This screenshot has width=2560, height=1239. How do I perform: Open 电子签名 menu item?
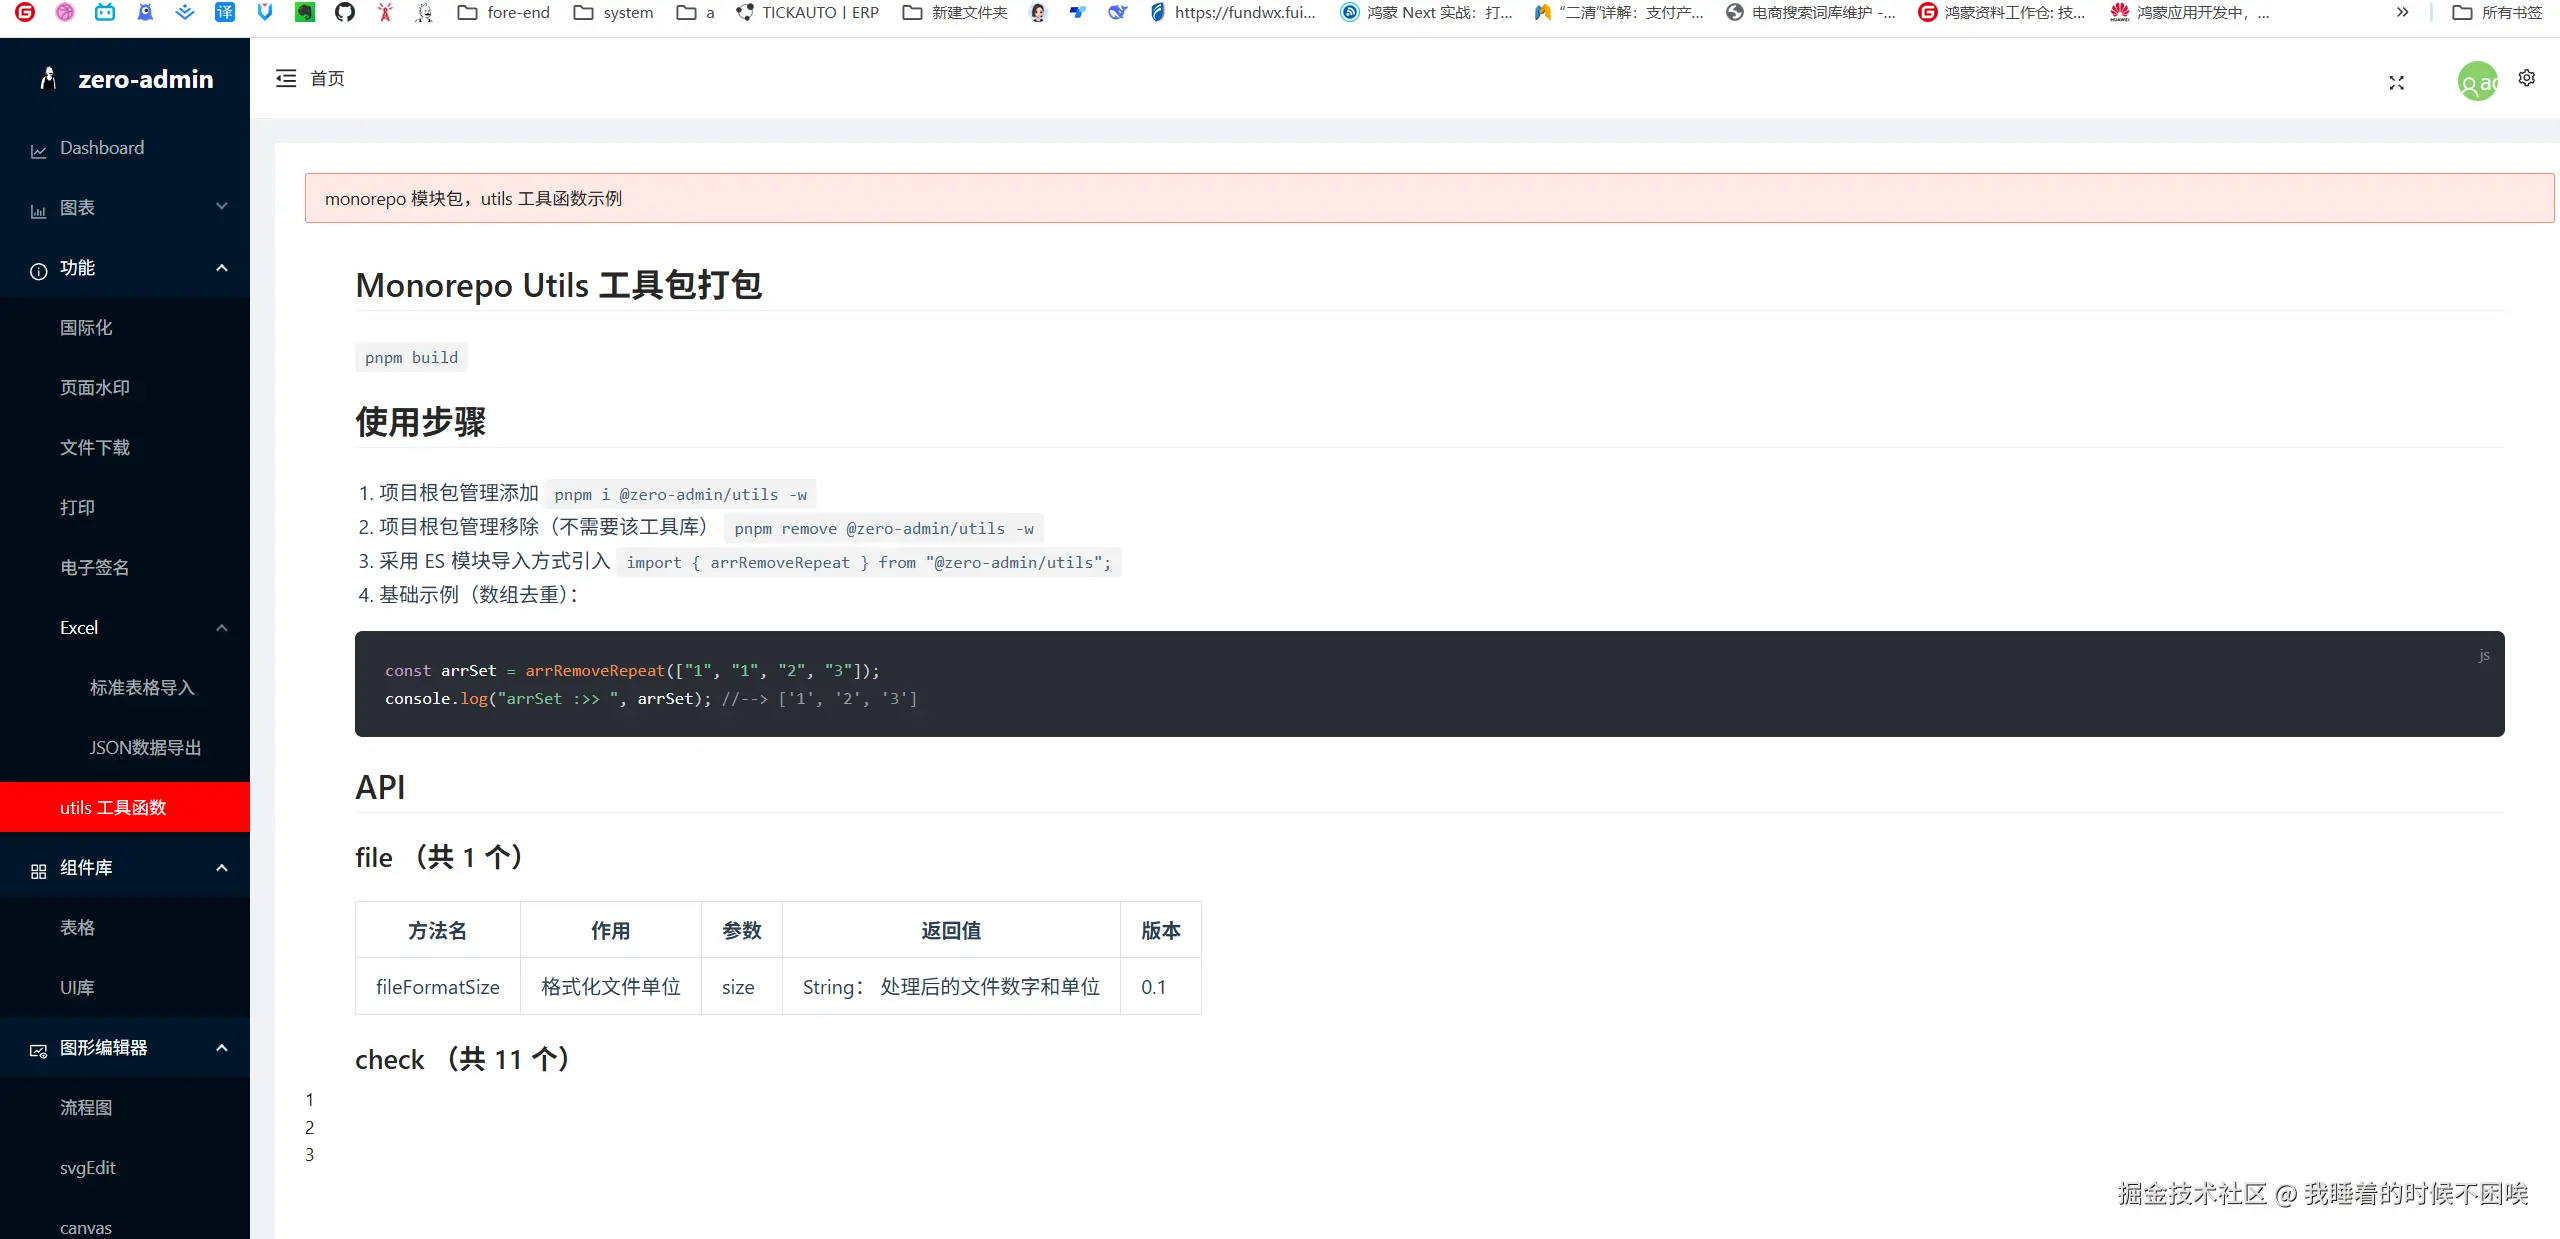[x=94, y=567]
